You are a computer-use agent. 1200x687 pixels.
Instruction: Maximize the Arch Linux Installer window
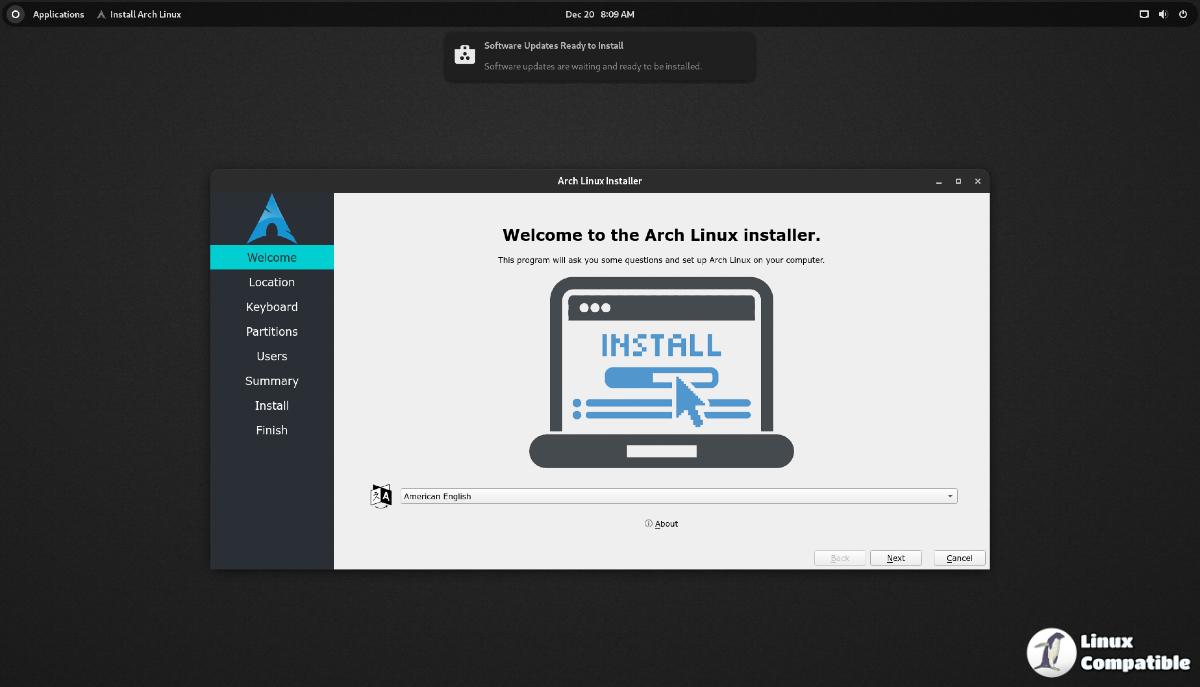pyautogui.click(x=958, y=181)
